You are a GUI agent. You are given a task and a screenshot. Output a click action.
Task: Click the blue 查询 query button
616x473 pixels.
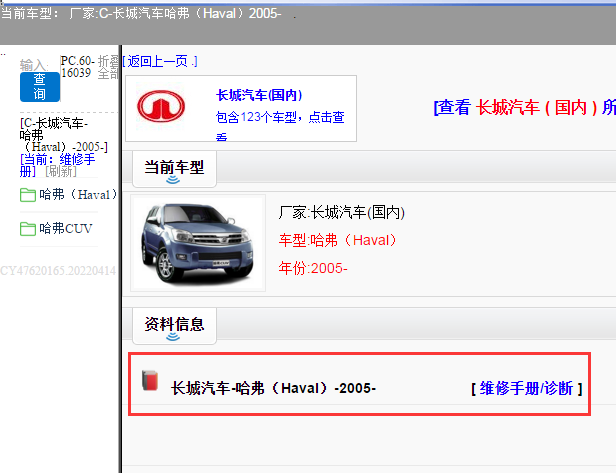40,87
